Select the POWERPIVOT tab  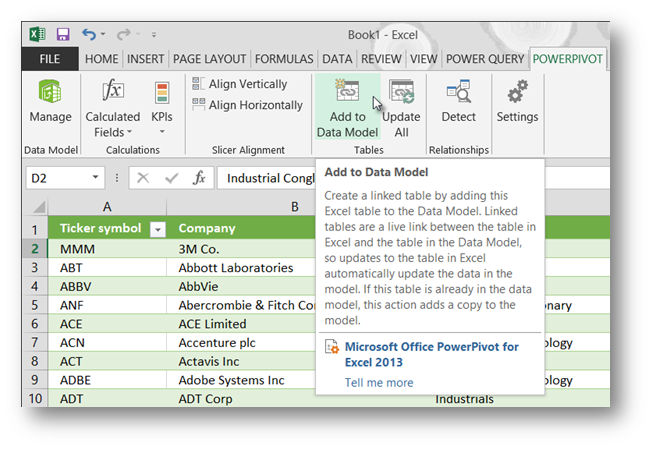[x=568, y=59]
